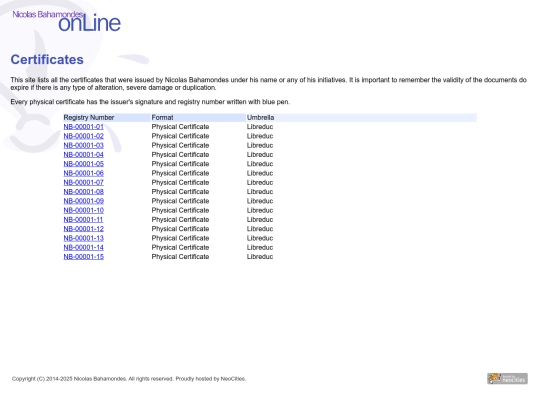The width and height of the screenshot is (540, 405).
Task: Open certificate NB-00001-09
Action: [x=84, y=201]
